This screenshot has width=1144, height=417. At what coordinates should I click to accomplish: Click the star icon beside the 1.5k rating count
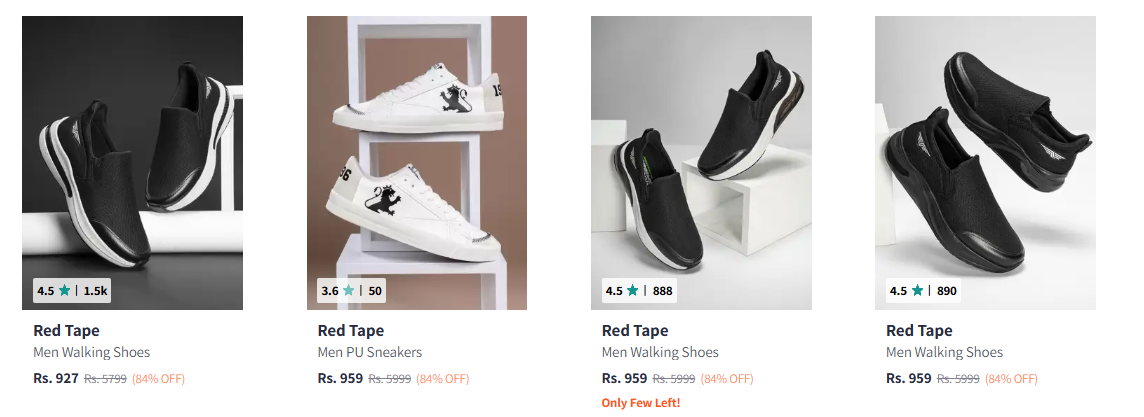(65, 291)
